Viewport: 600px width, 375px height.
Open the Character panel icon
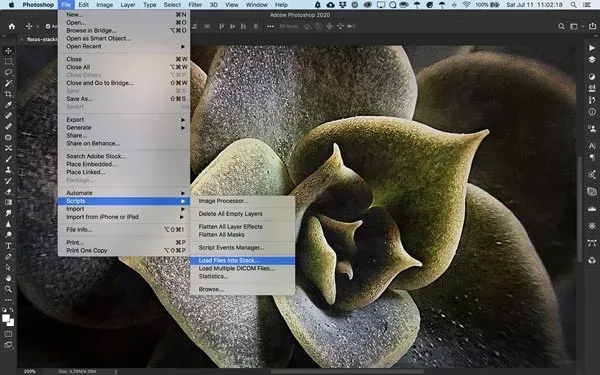tap(592, 145)
